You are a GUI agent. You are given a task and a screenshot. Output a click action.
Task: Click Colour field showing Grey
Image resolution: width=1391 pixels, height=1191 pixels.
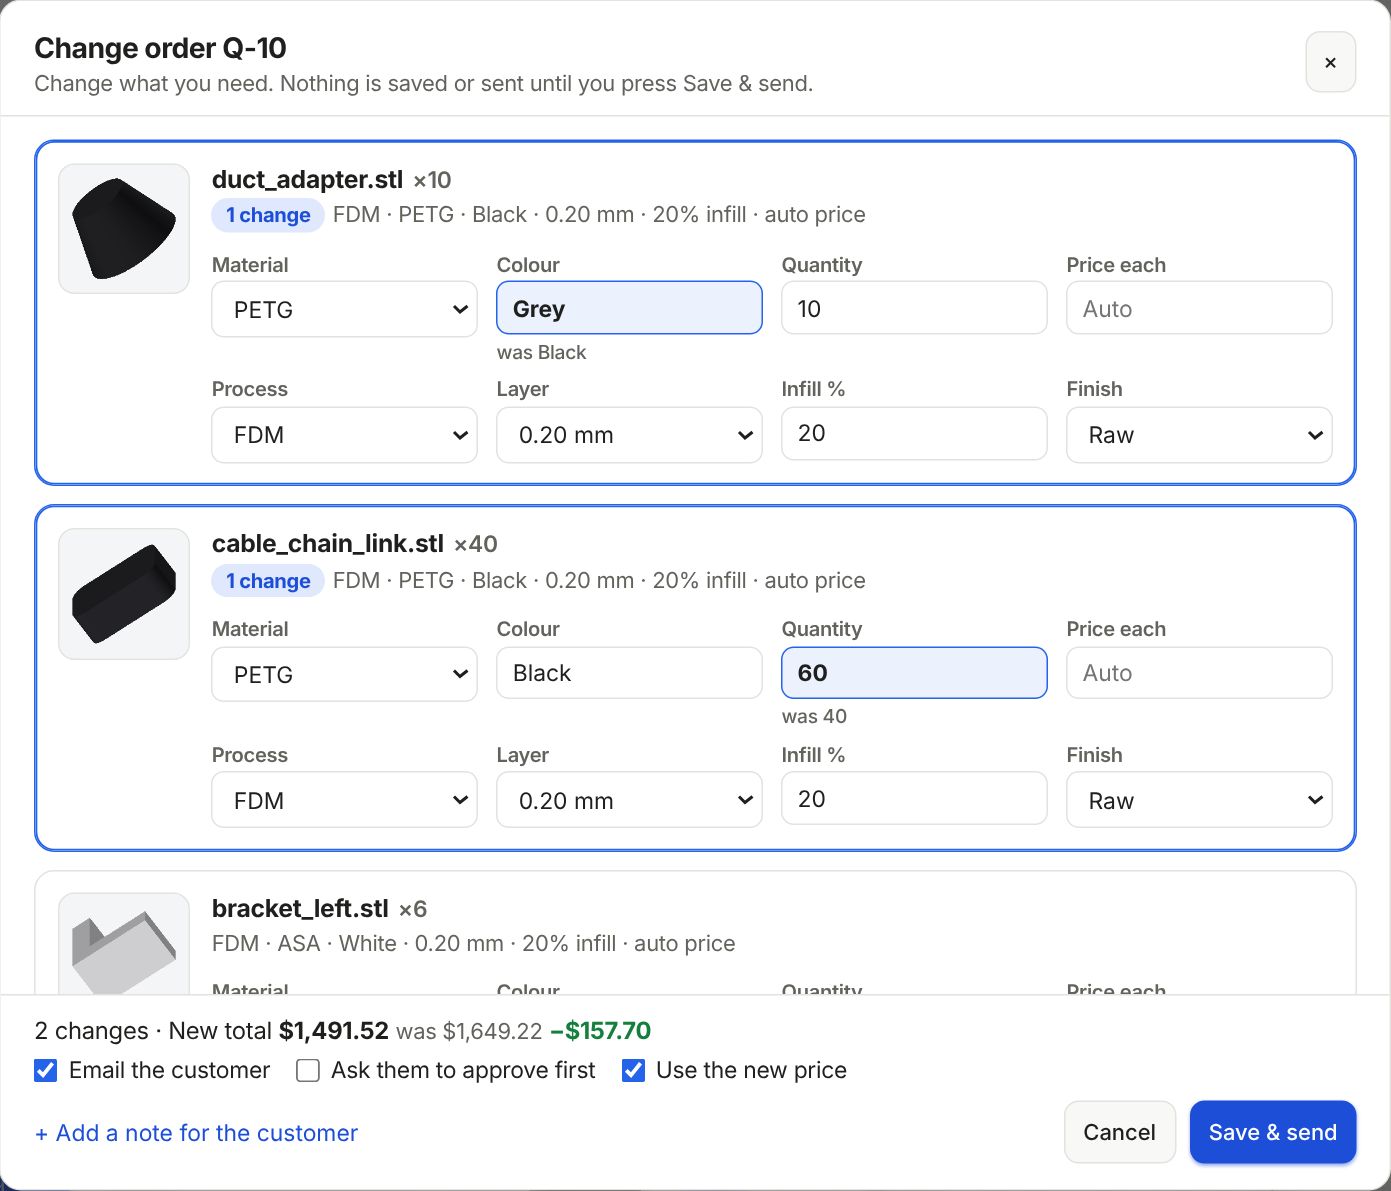[x=629, y=308]
